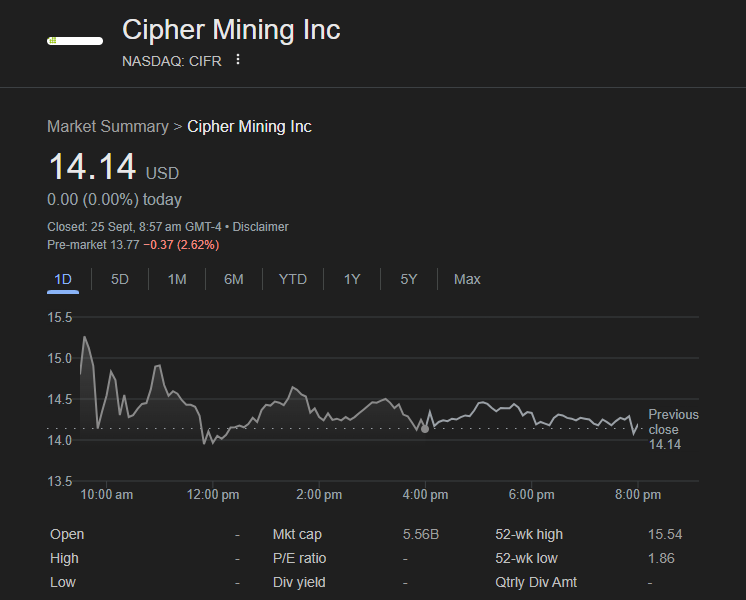Select the YTD tab
This screenshot has height=600, width=746.
point(293,279)
